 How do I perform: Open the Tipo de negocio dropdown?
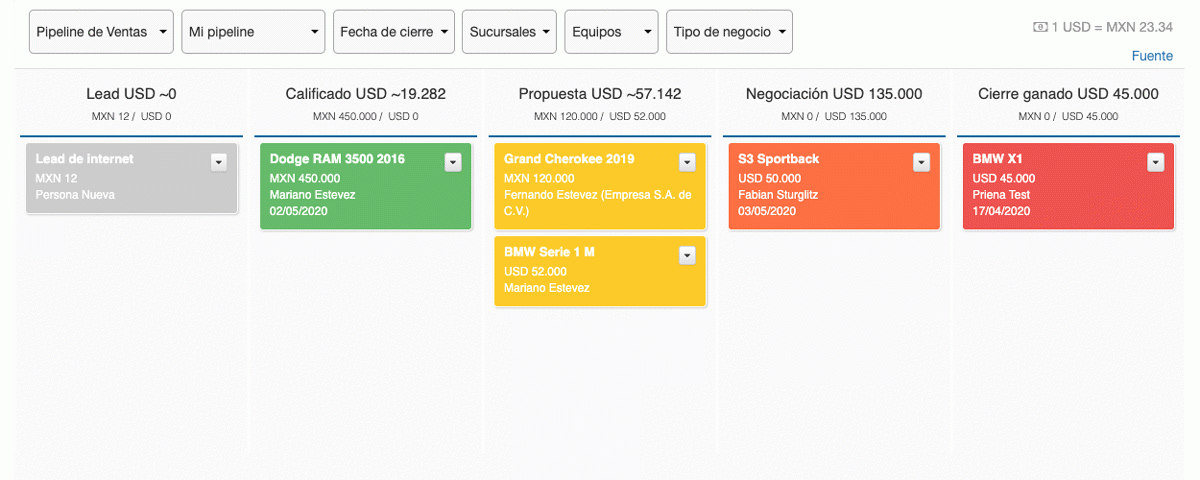[730, 32]
